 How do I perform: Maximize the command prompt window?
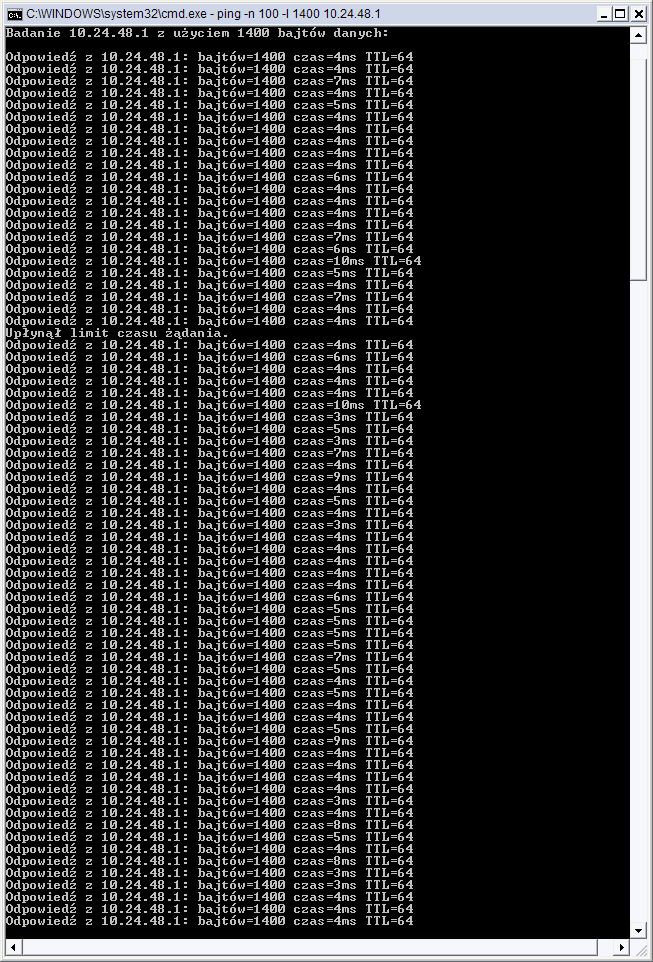[x=620, y=13]
